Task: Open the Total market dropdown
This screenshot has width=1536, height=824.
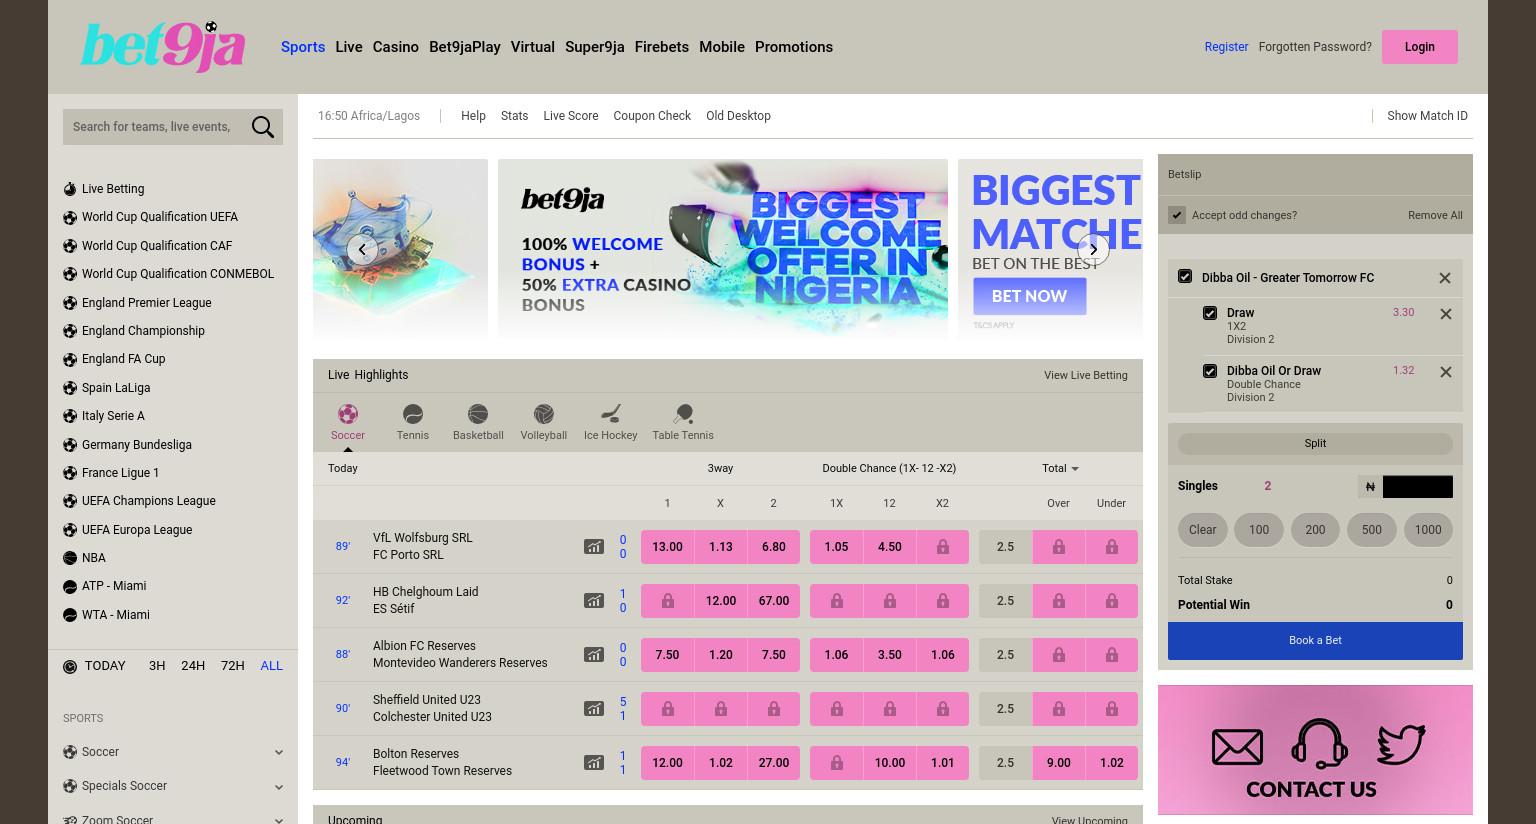Action: [1060, 468]
